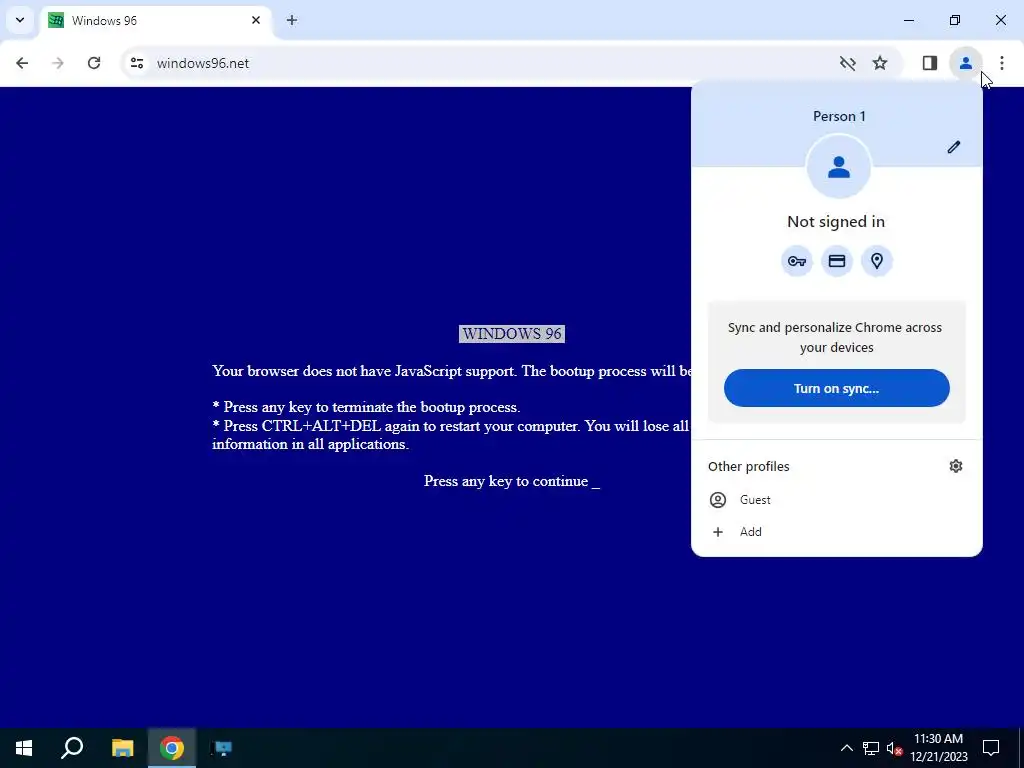Click the profile avatar button in toolbar

tap(966, 63)
